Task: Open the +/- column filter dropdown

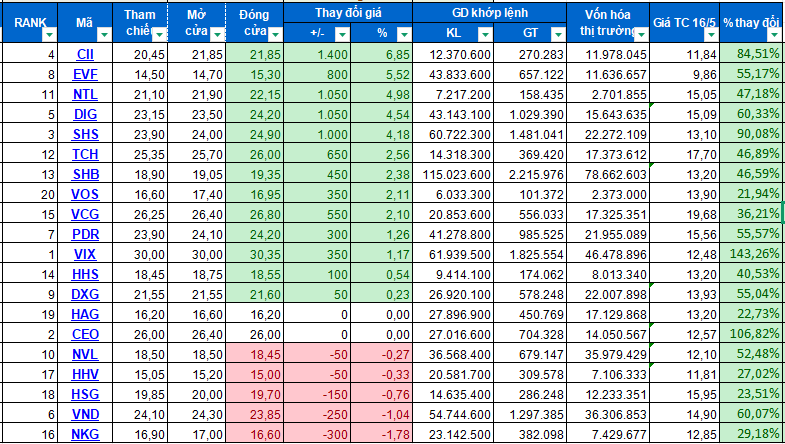Action: (x=342, y=35)
